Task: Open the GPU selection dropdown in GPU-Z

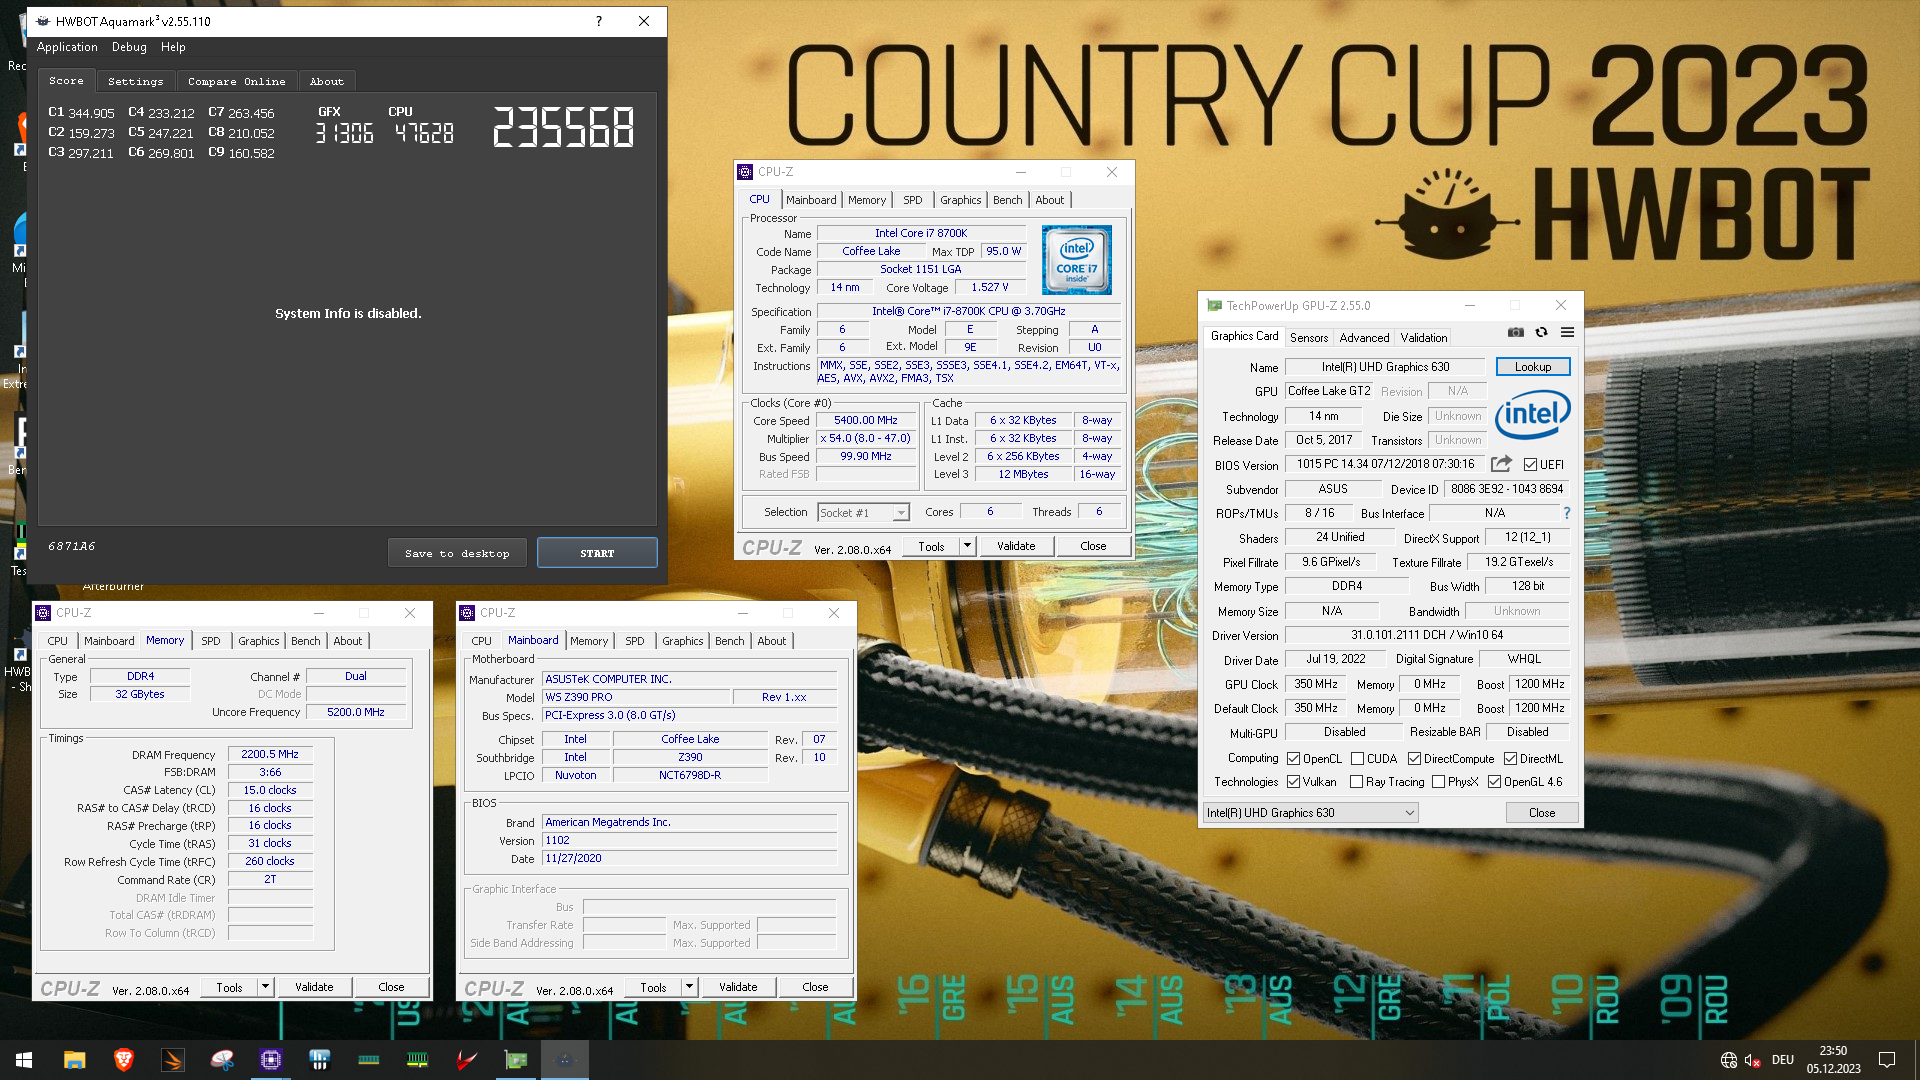Action: coord(1310,813)
